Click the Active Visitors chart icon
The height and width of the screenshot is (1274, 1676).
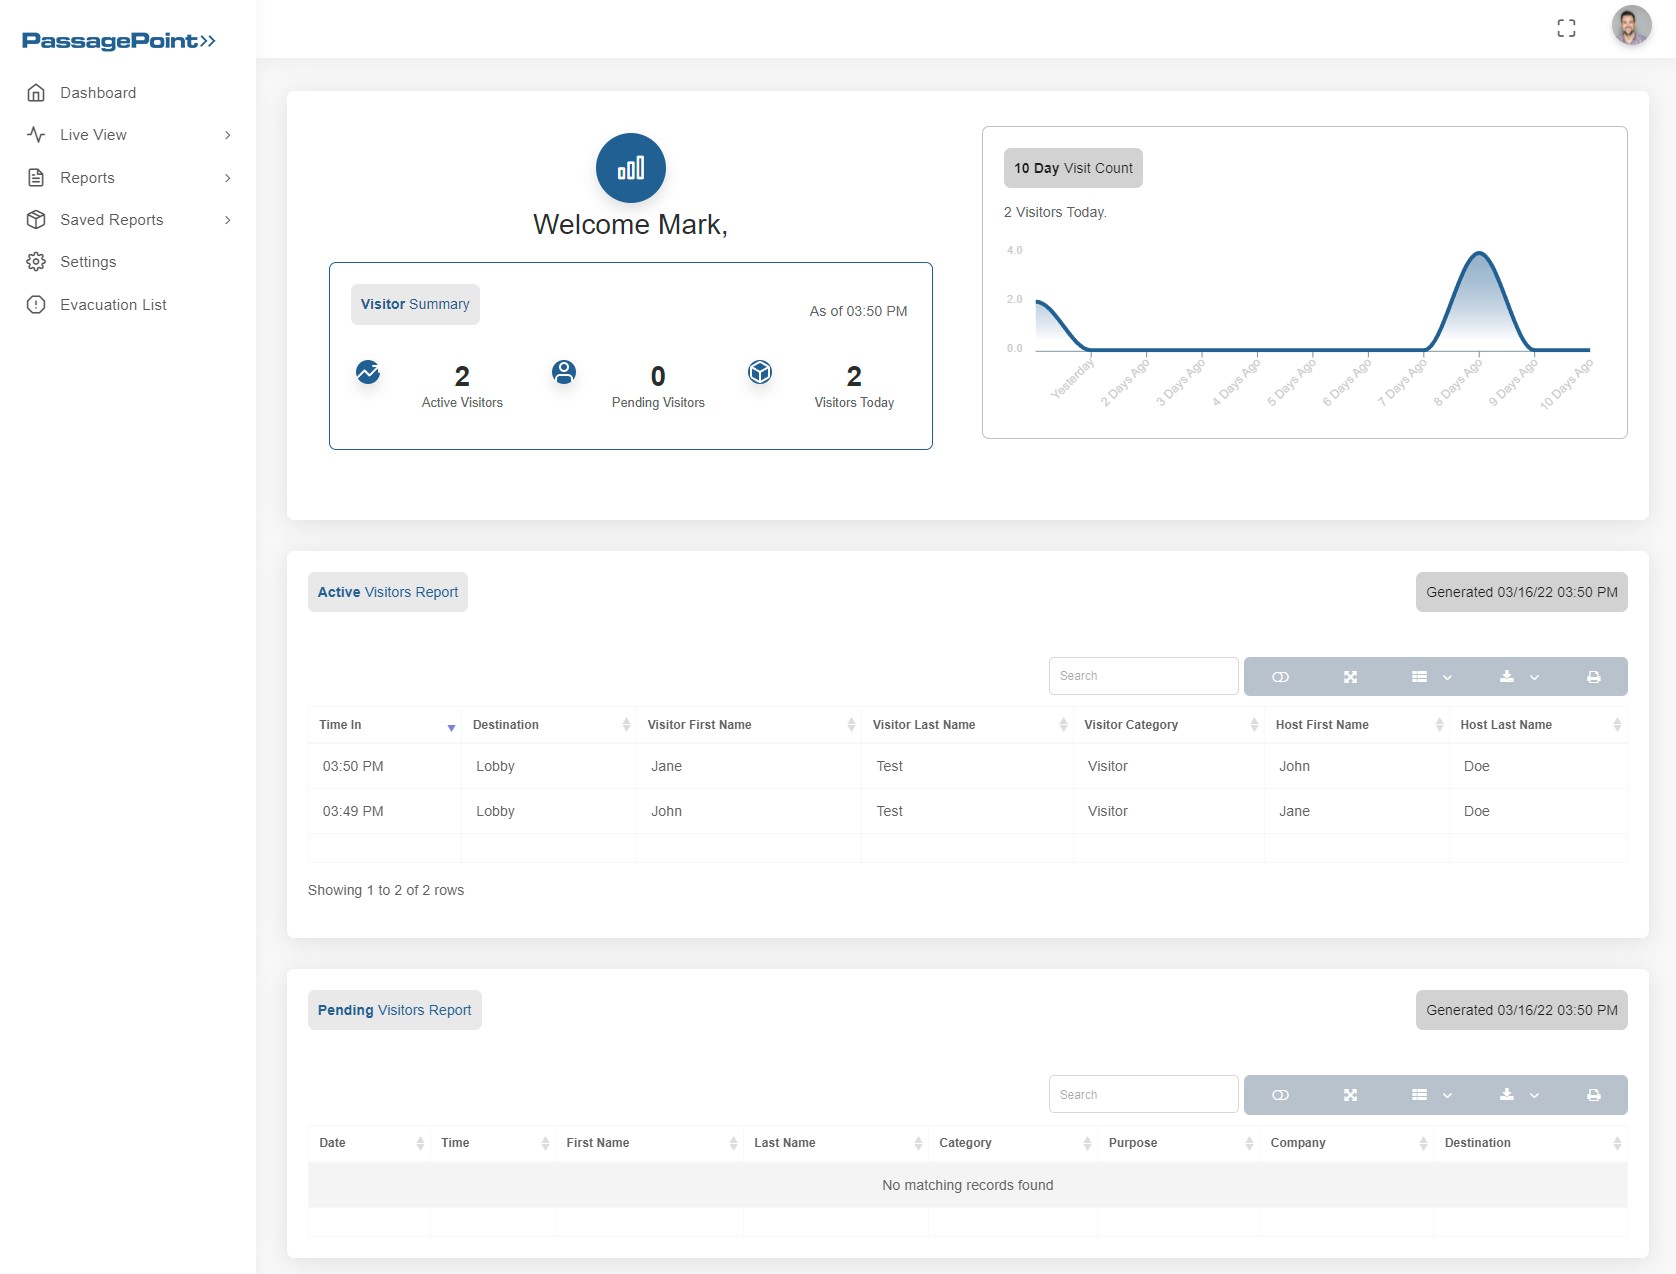[x=368, y=372]
